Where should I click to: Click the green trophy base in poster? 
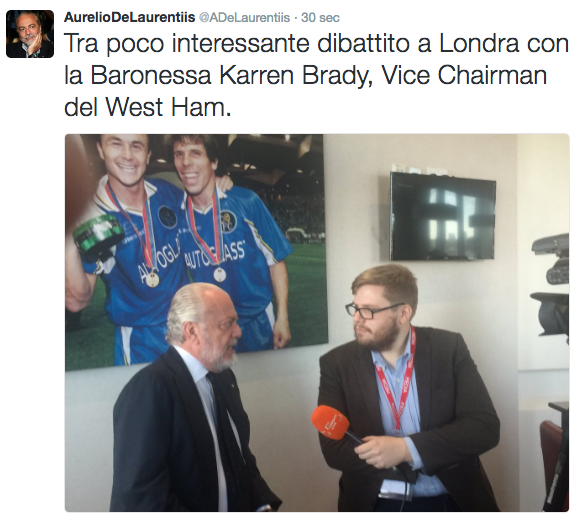[x=98, y=234]
